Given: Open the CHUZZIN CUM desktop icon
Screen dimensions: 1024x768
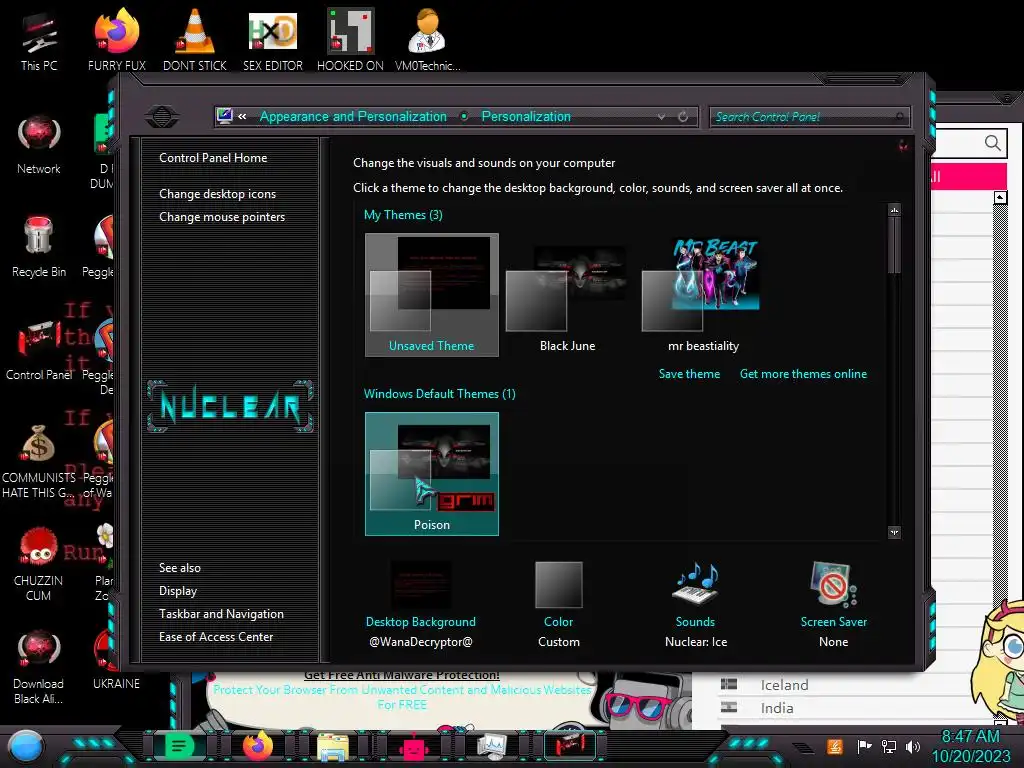Looking at the screenshot, I should [39, 565].
